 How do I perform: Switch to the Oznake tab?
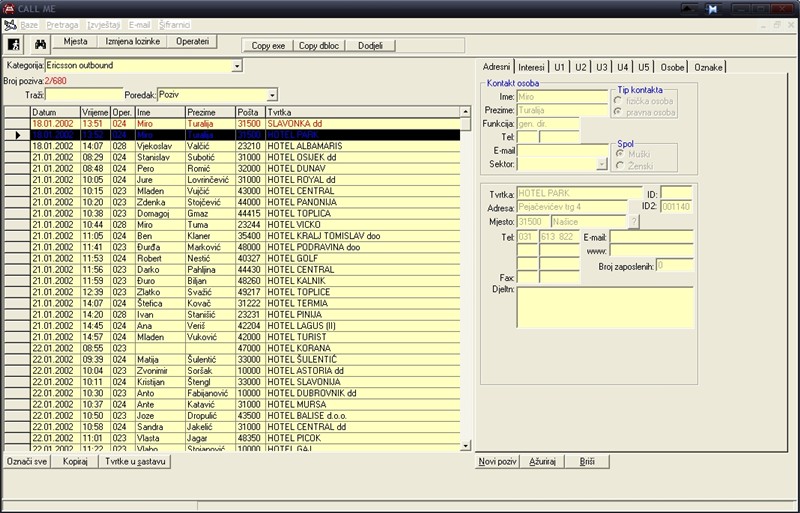(x=708, y=67)
